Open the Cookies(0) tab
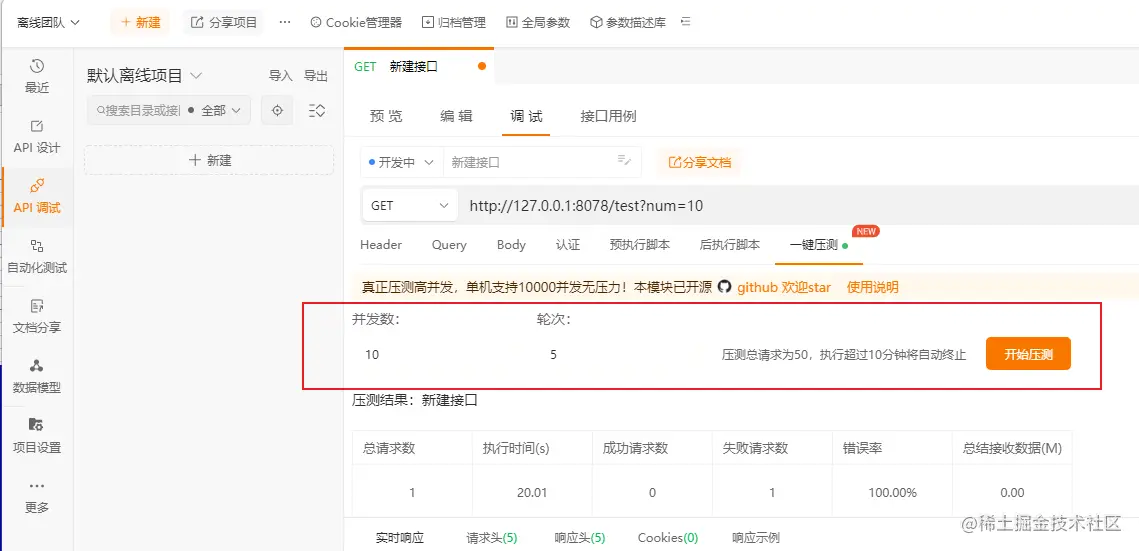The height and width of the screenshot is (551, 1139). pyautogui.click(x=668, y=538)
